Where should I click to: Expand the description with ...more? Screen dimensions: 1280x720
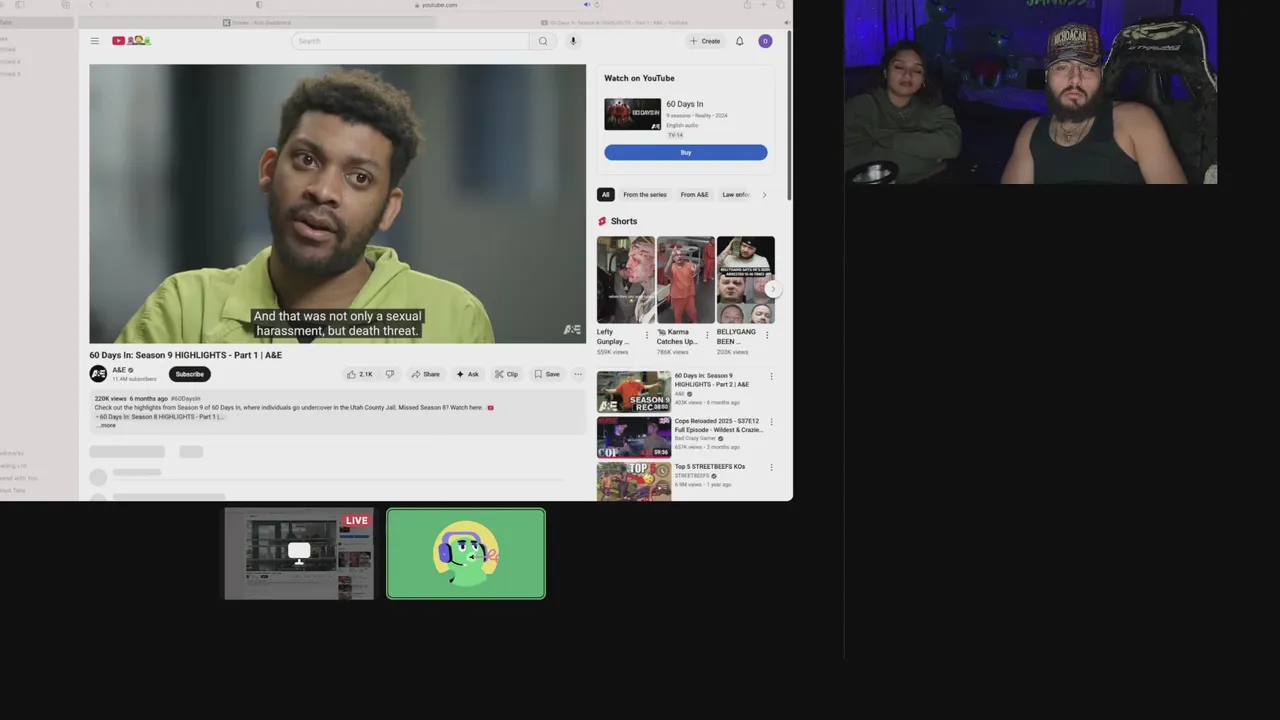tap(107, 426)
